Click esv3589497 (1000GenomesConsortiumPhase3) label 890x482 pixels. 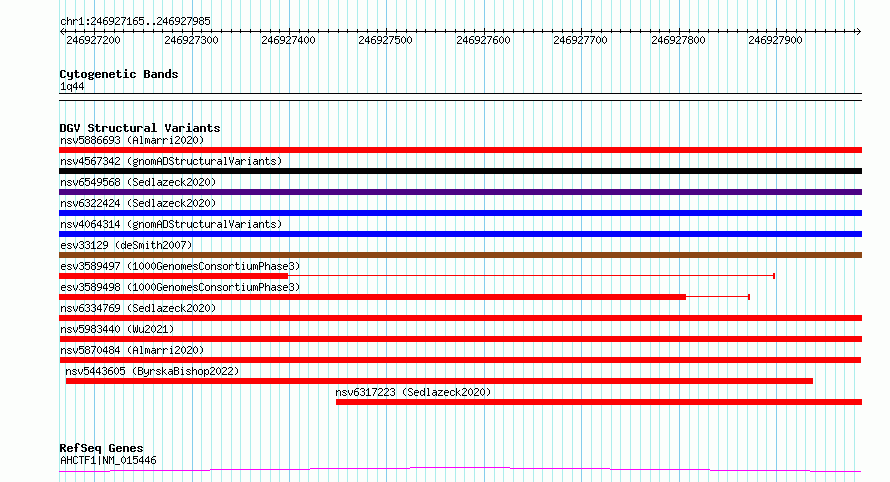click(180, 266)
